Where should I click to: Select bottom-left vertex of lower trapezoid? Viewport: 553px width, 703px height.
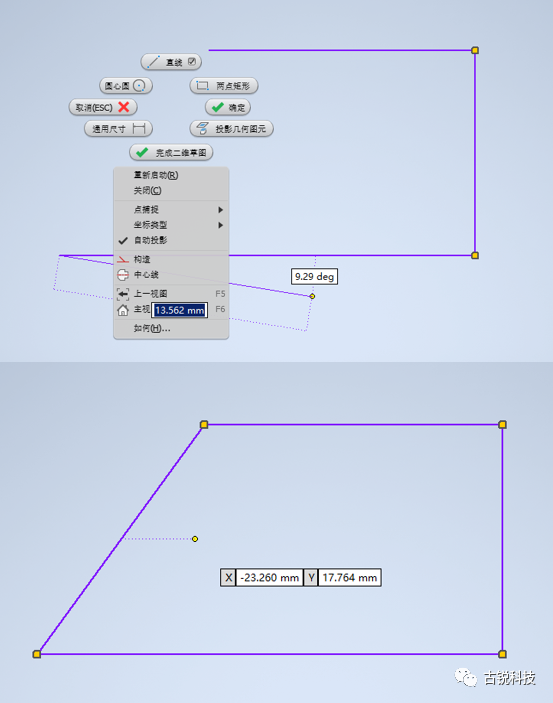[x=37, y=654]
